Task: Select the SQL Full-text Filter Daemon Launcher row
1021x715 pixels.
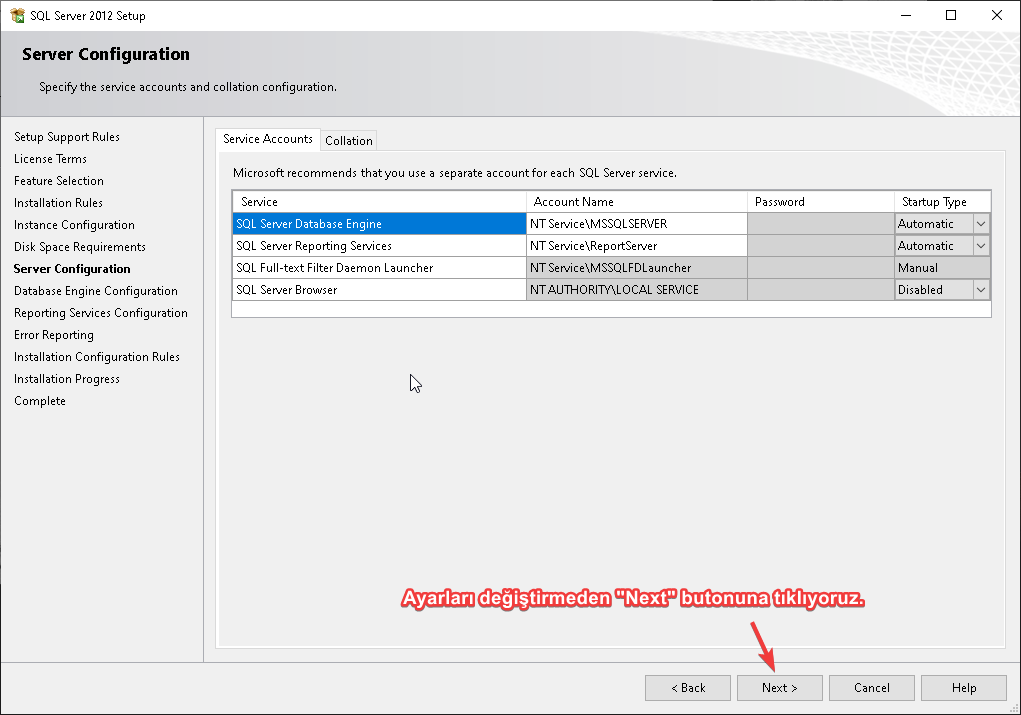Action: 379,268
